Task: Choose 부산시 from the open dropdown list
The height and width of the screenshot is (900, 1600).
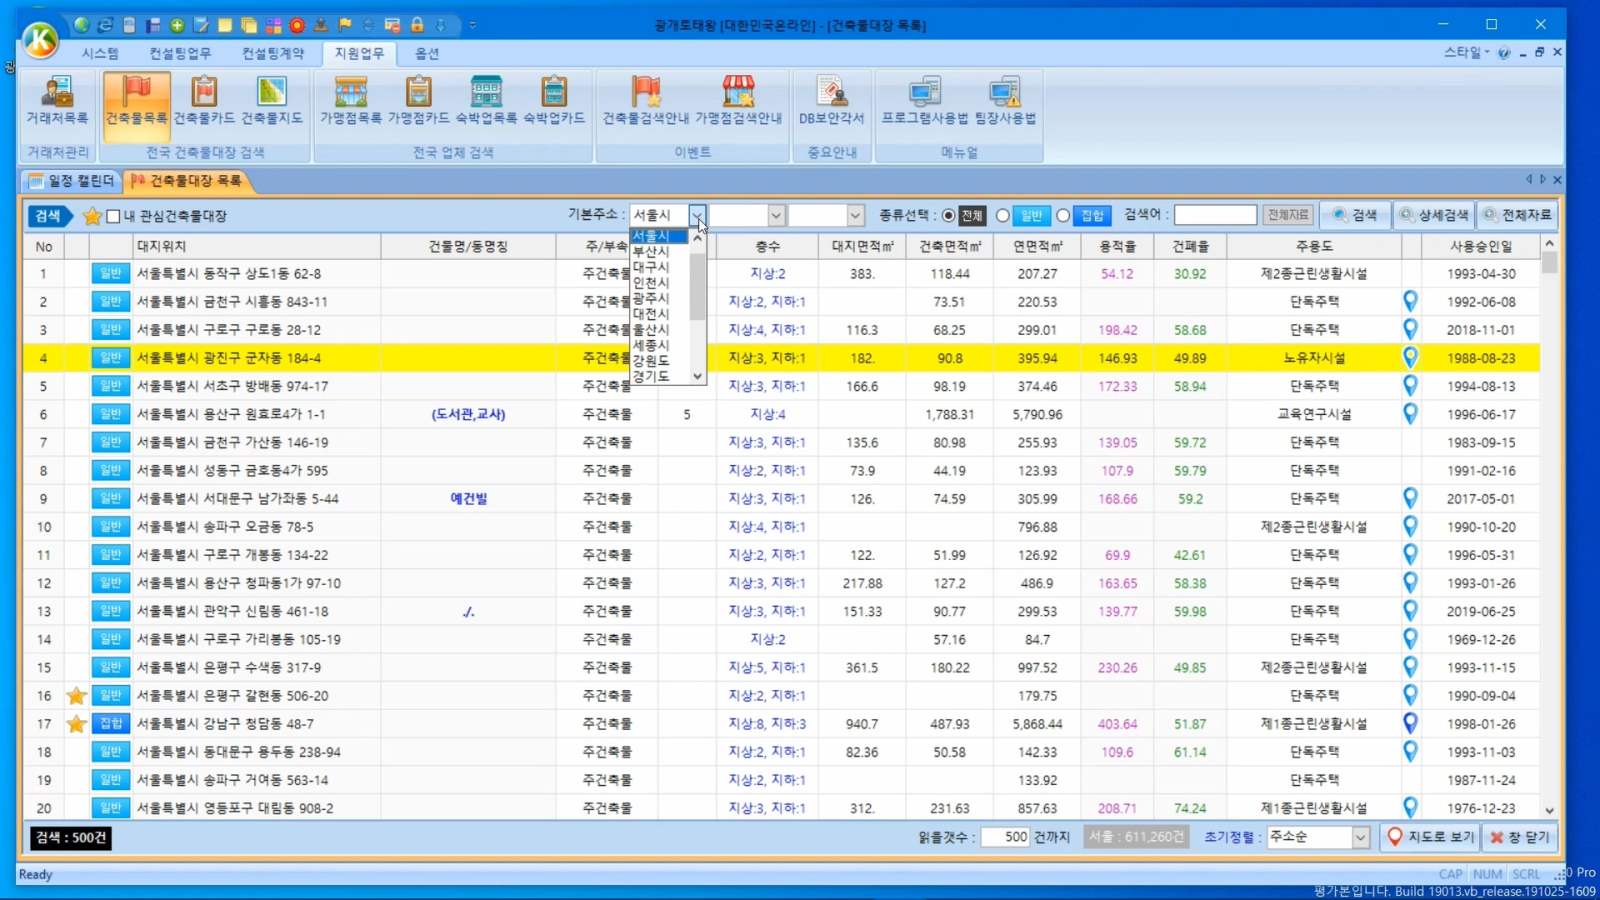Action: pos(651,252)
